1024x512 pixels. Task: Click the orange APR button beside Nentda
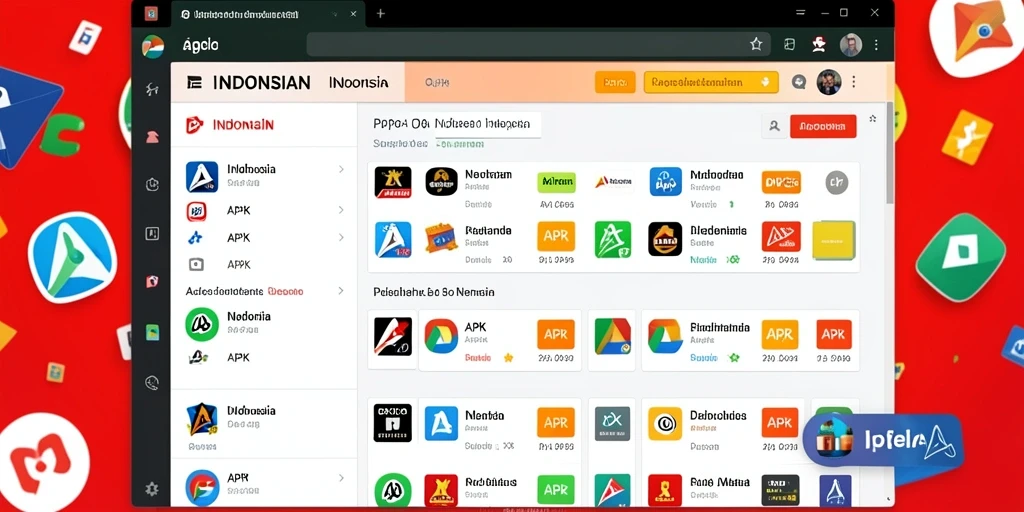tap(556, 423)
